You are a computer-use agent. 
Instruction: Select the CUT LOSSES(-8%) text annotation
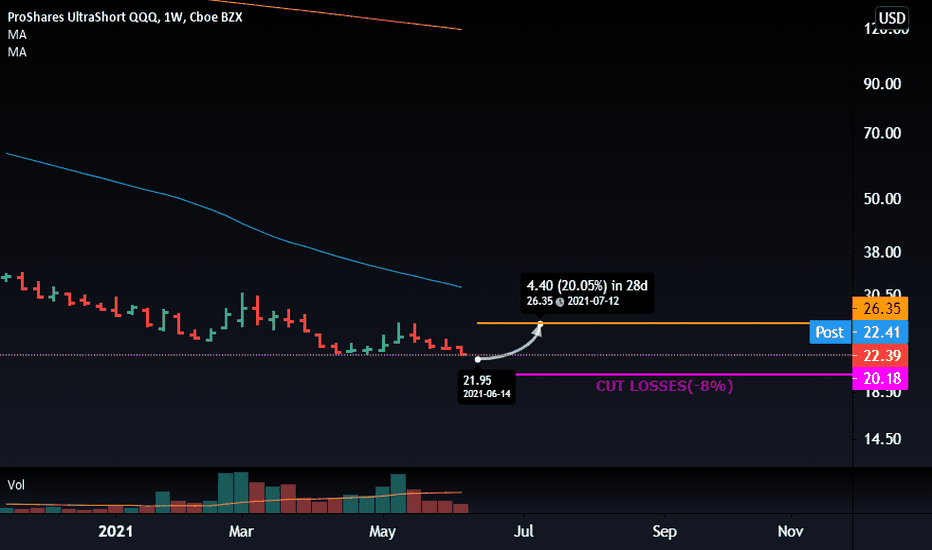click(664, 386)
